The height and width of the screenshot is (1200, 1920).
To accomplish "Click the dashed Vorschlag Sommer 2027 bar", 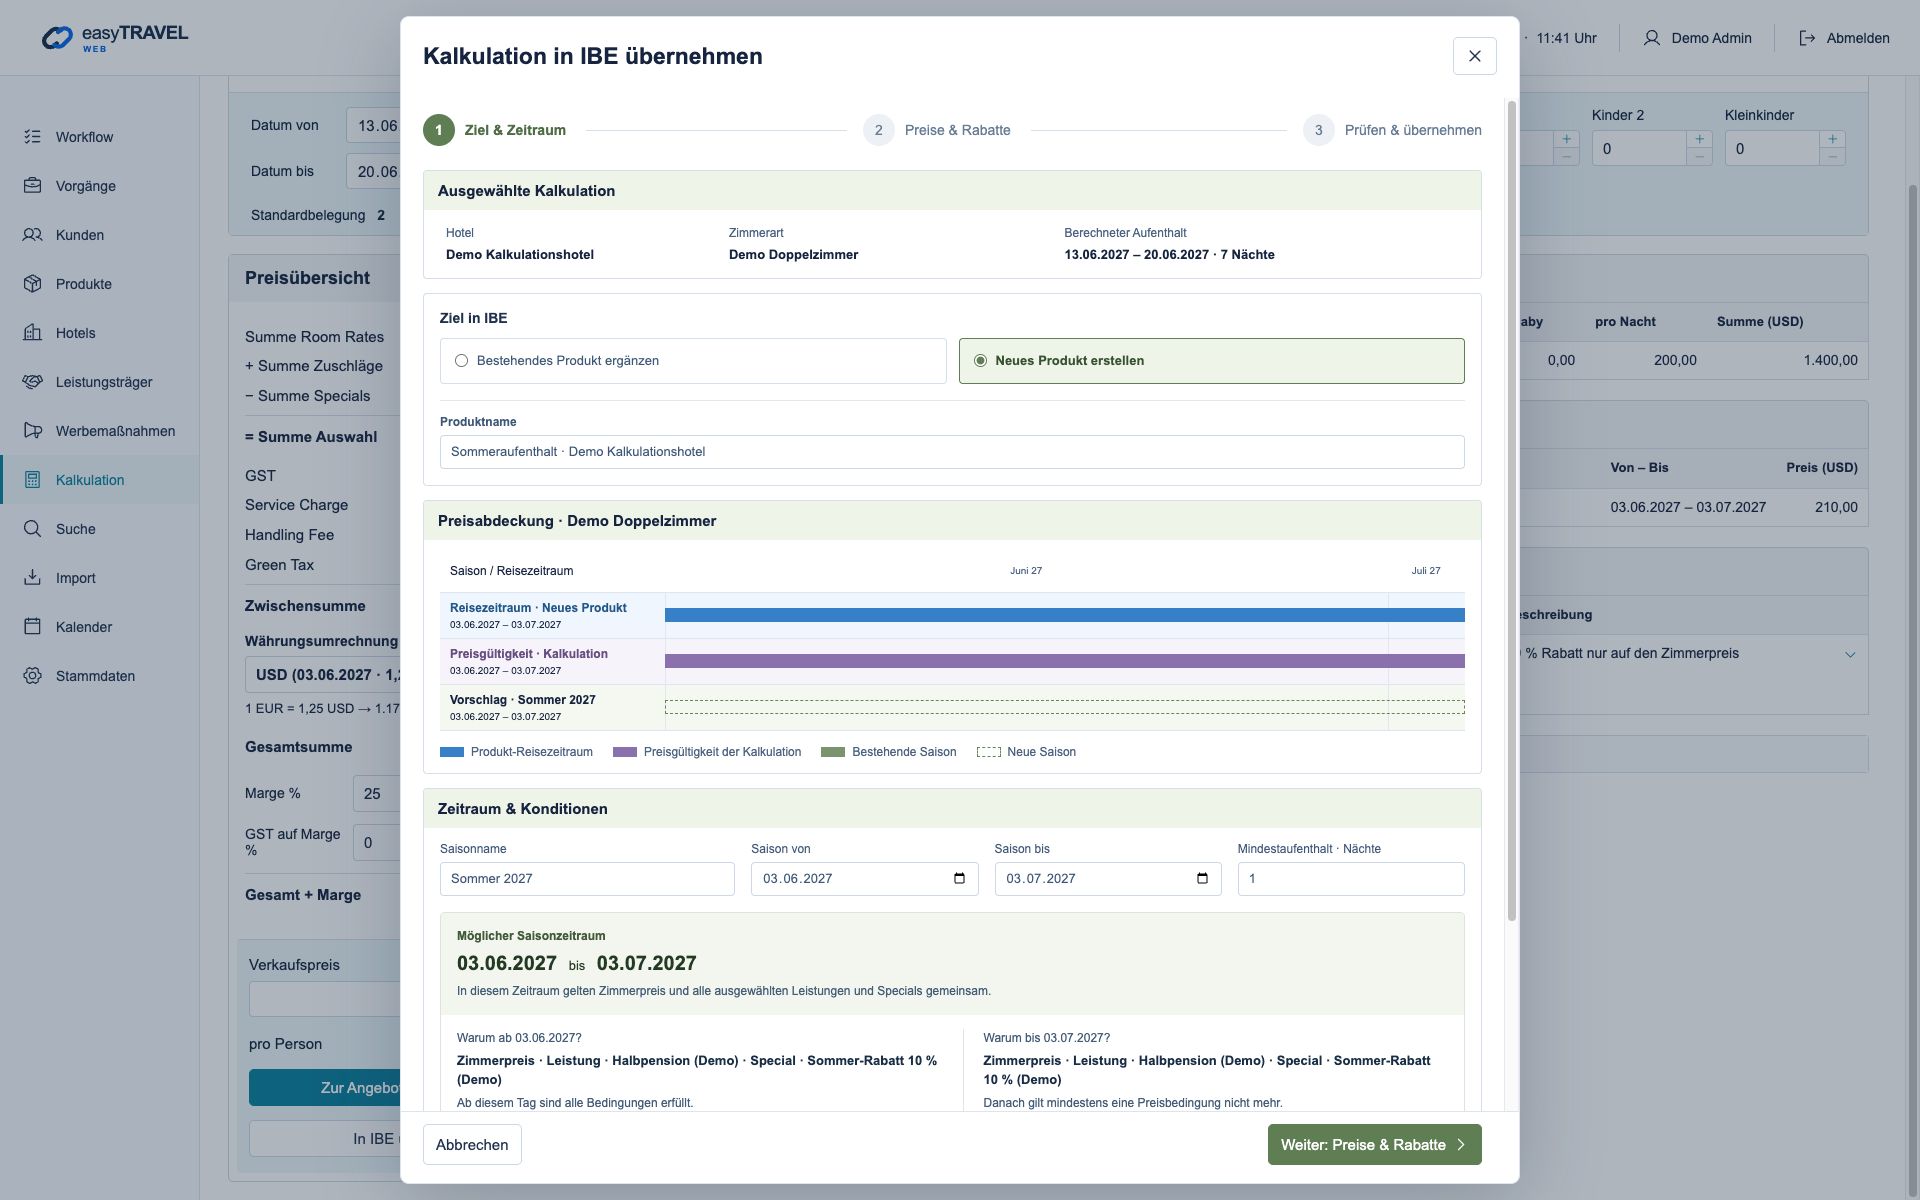I will pyautogui.click(x=1064, y=707).
